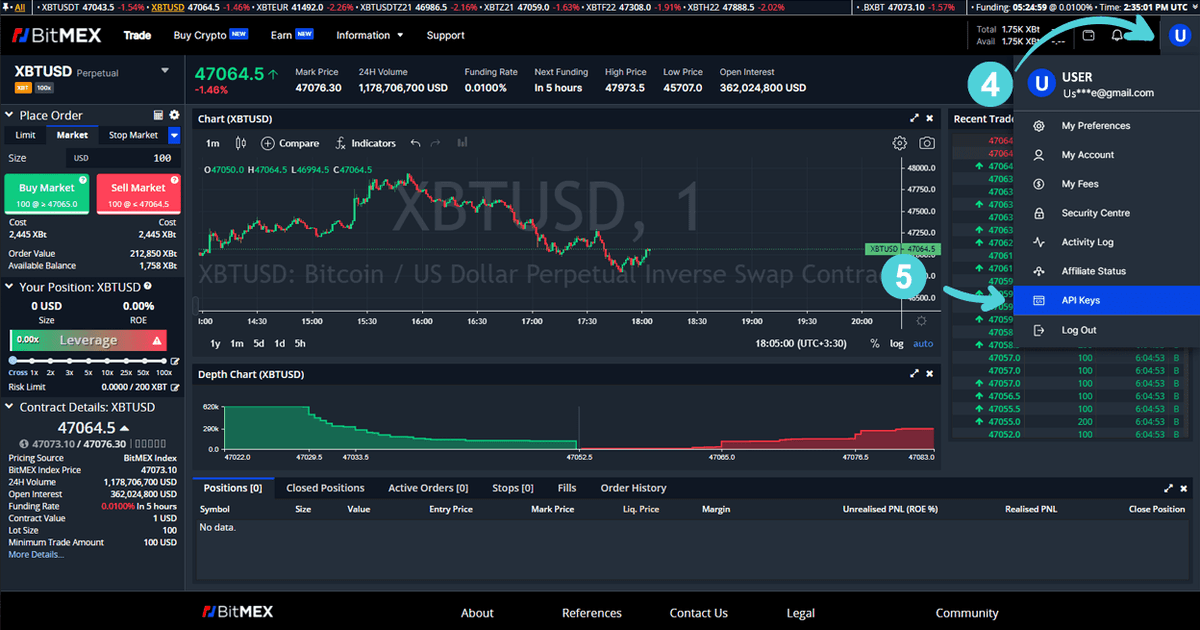Image resolution: width=1200 pixels, height=630 pixels.
Task: Expand the Chart (XBTUSD) panel to fullscreen
Action: pos(914,118)
